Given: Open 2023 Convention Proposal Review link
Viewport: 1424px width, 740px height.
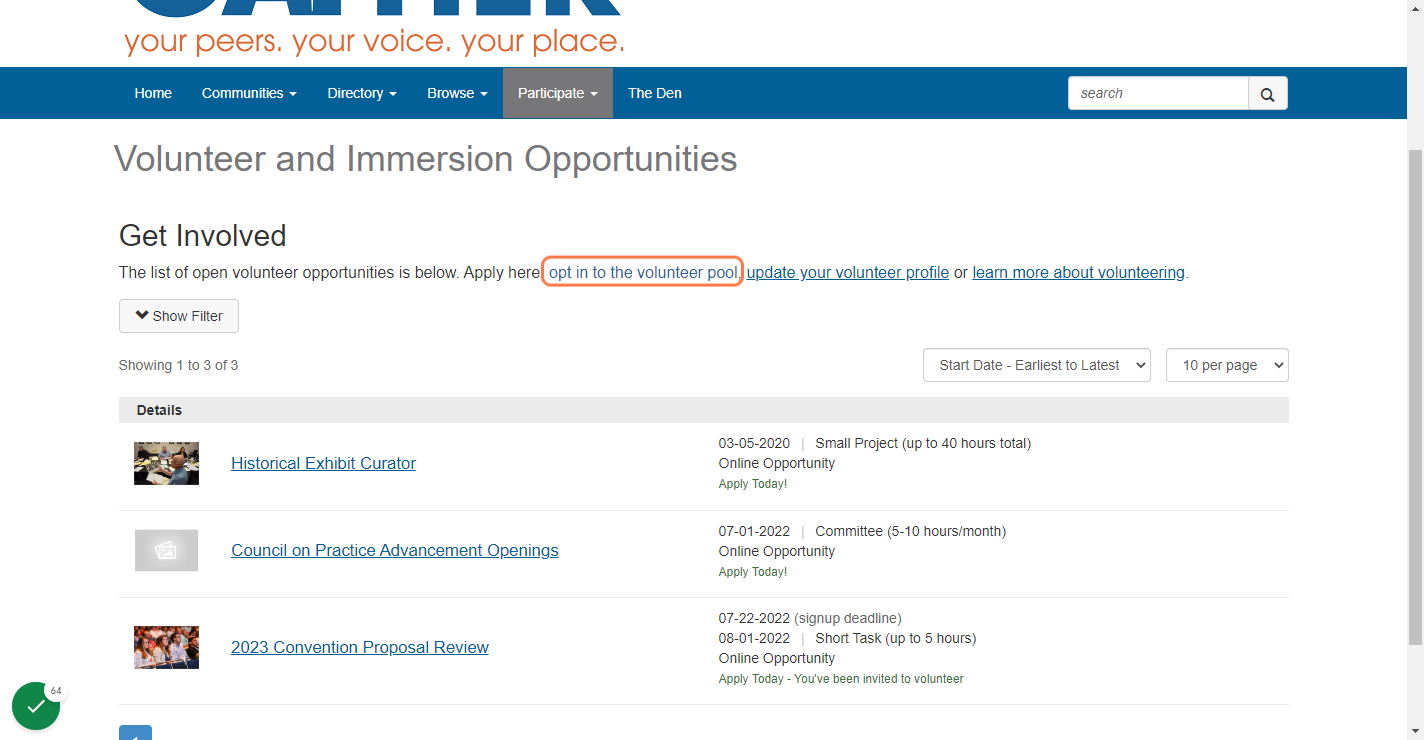Looking at the screenshot, I should click(360, 647).
